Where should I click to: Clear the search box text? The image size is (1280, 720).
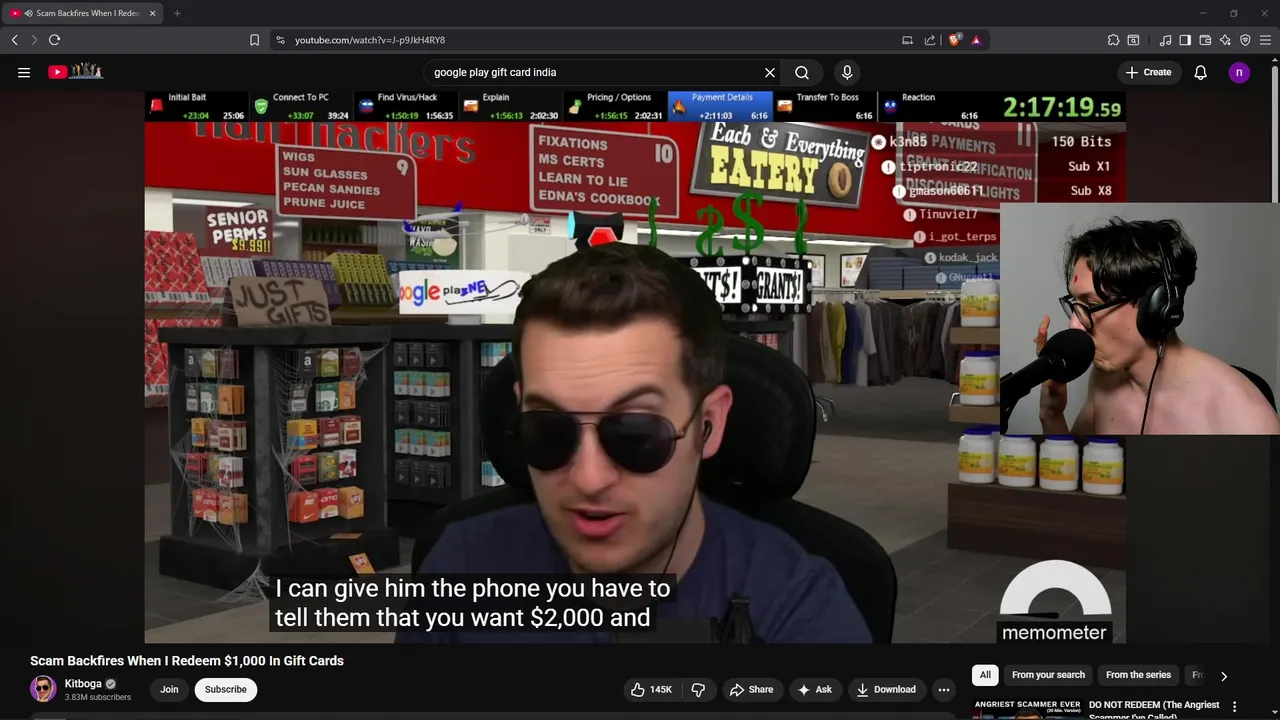tap(770, 72)
